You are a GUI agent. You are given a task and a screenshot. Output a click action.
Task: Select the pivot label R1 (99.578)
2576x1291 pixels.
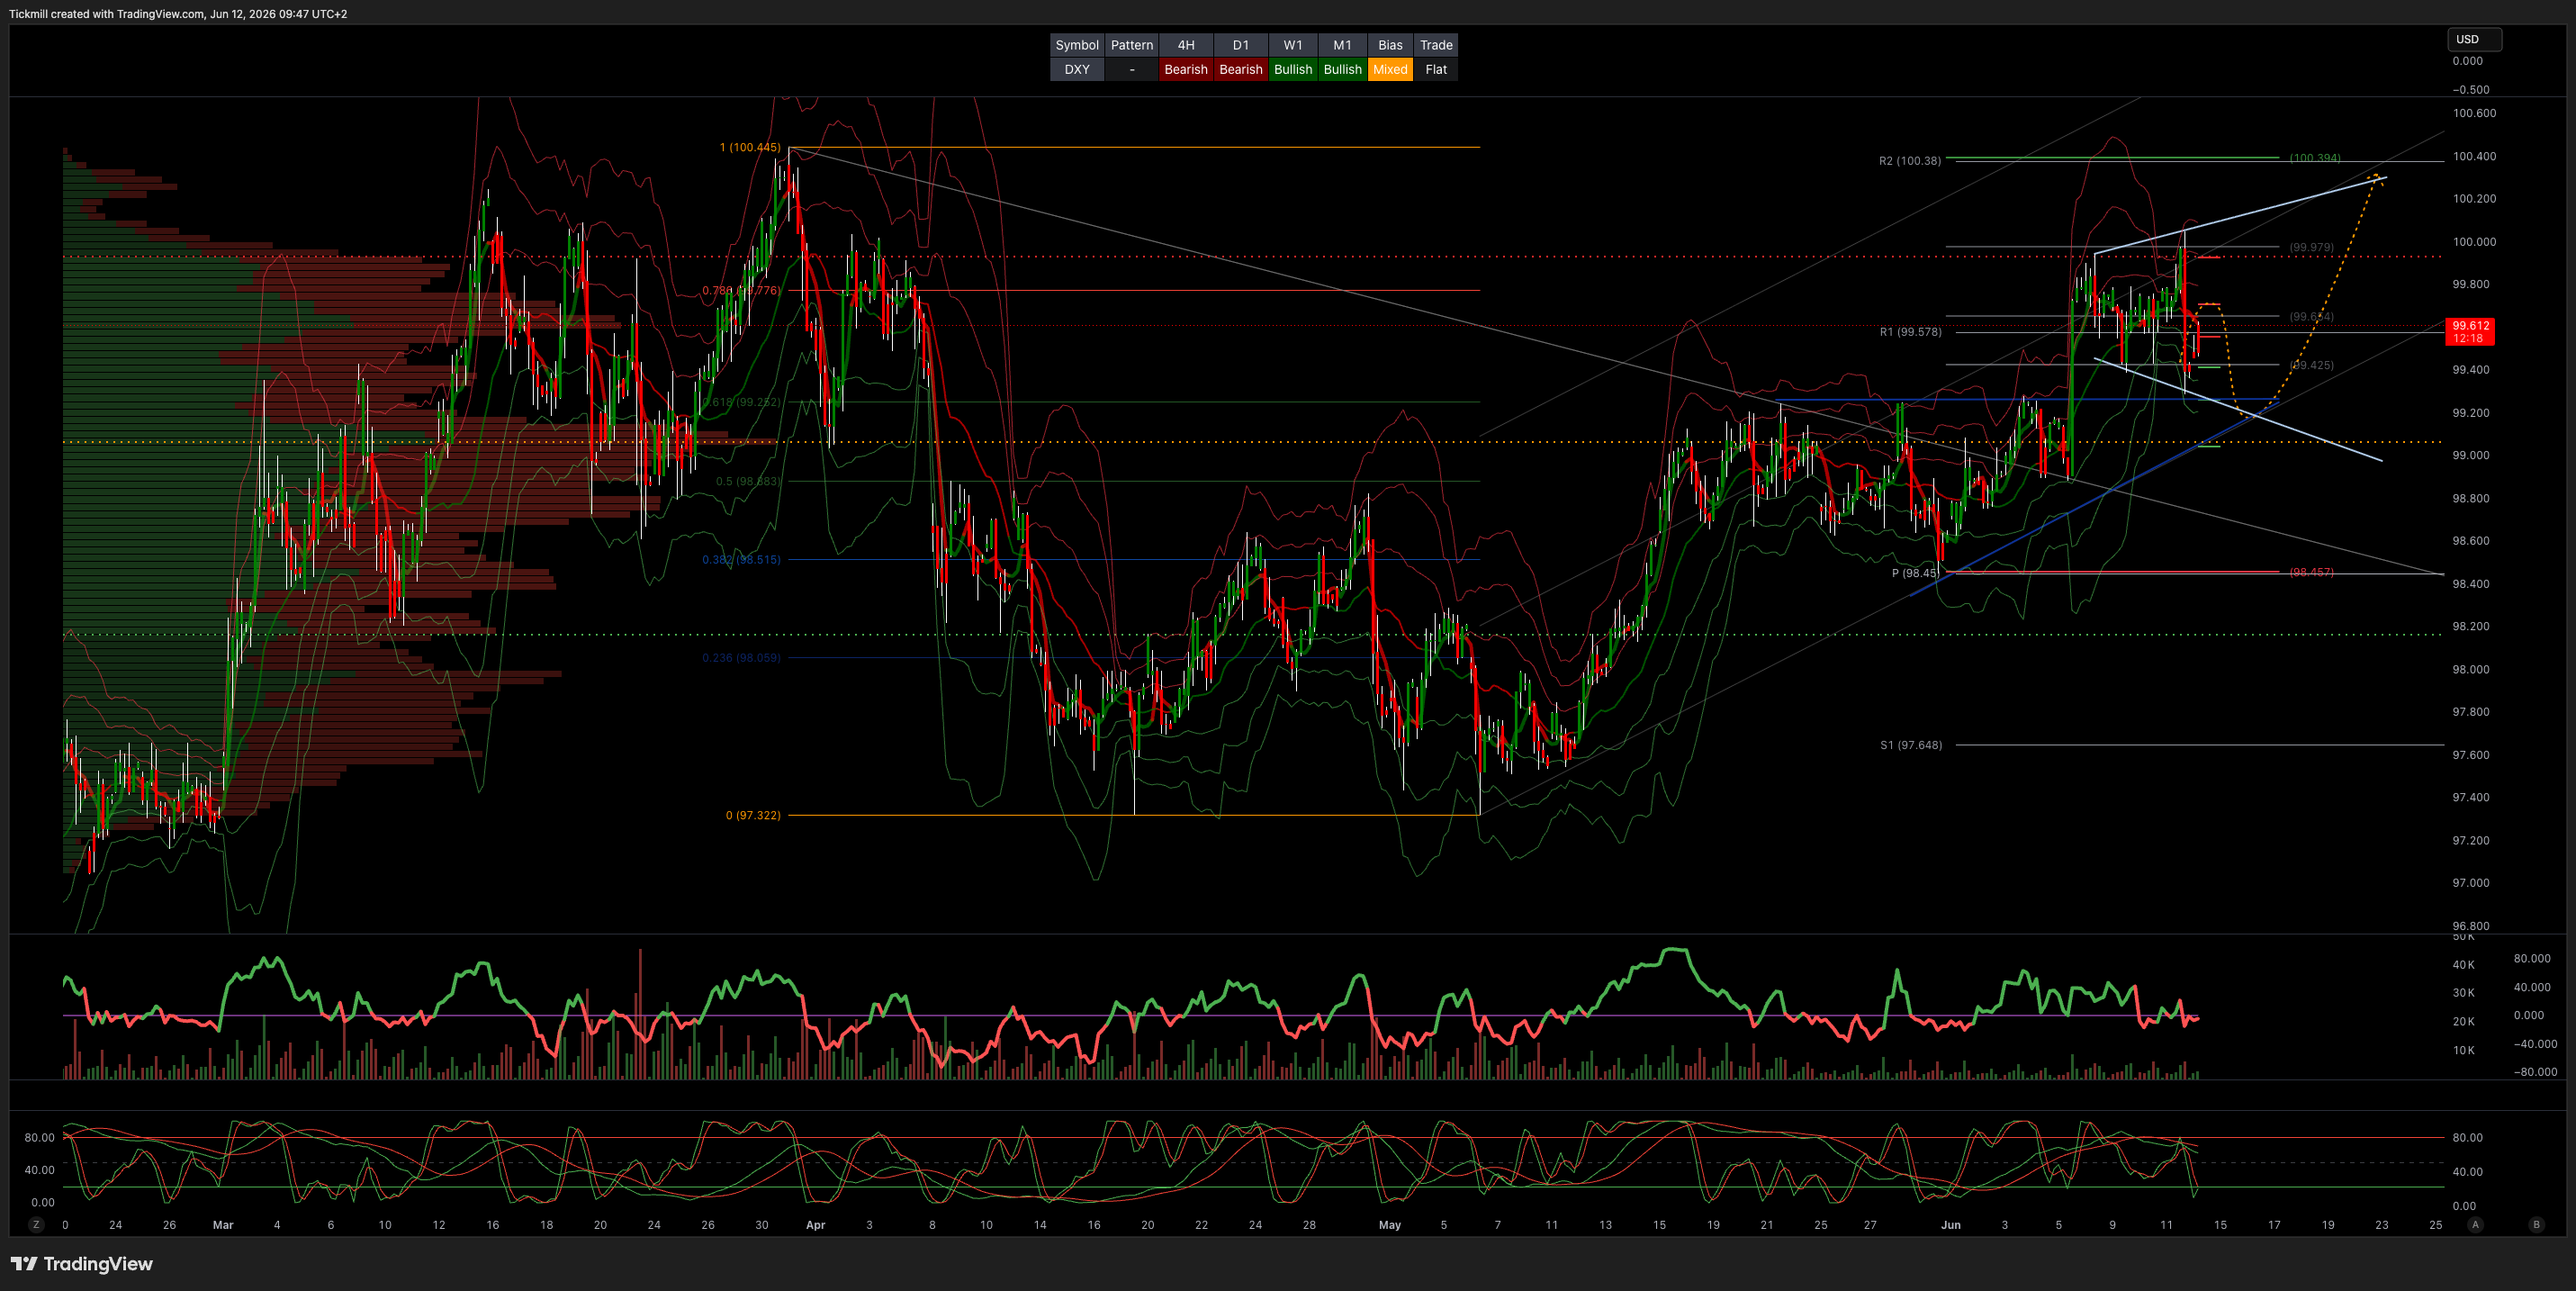tap(1910, 332)
